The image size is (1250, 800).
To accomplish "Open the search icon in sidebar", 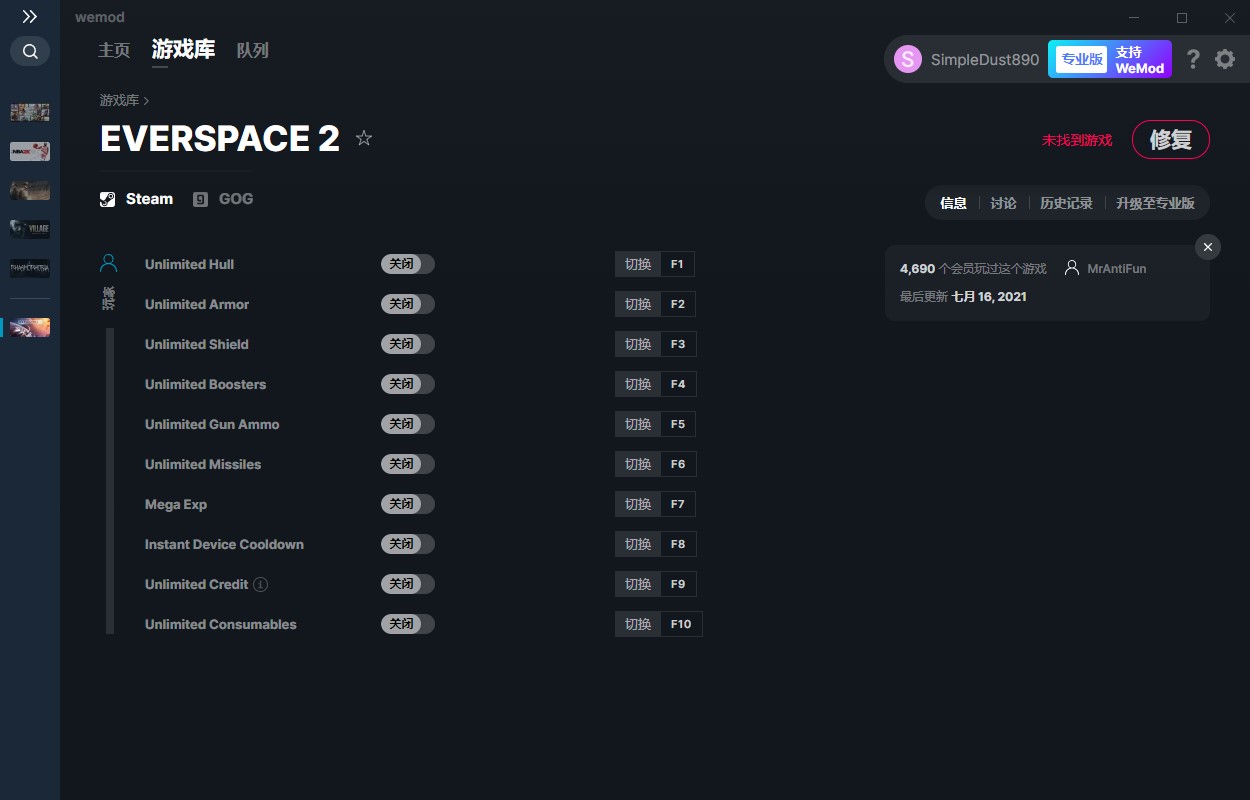I will (30, 51).
